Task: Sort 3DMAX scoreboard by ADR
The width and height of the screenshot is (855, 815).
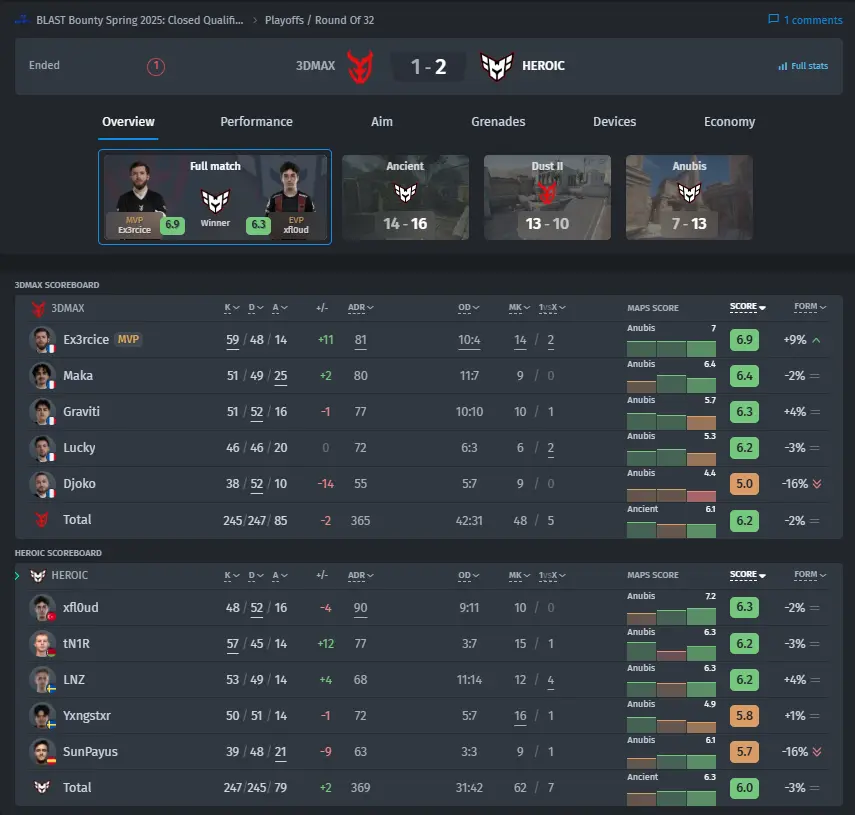Action: (360, 307)
